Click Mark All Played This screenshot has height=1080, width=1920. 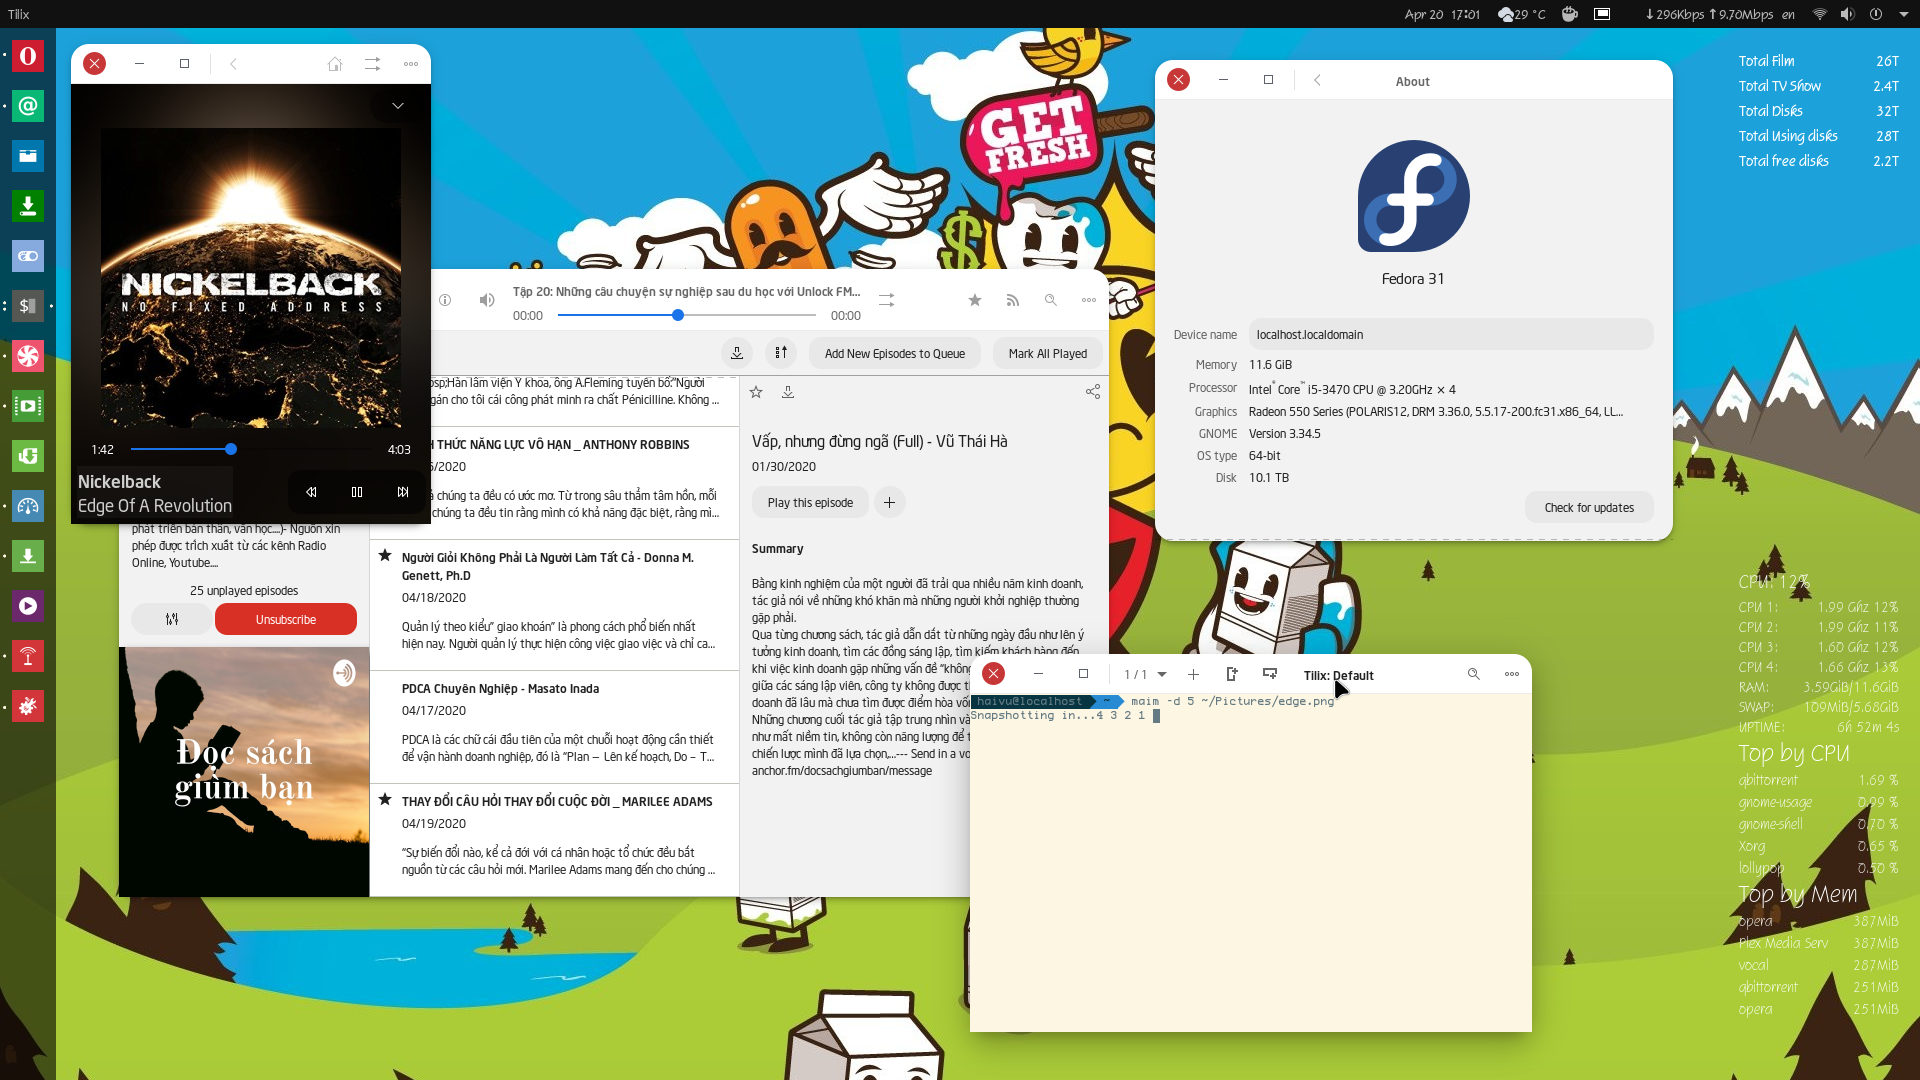tap(1047, 353)
